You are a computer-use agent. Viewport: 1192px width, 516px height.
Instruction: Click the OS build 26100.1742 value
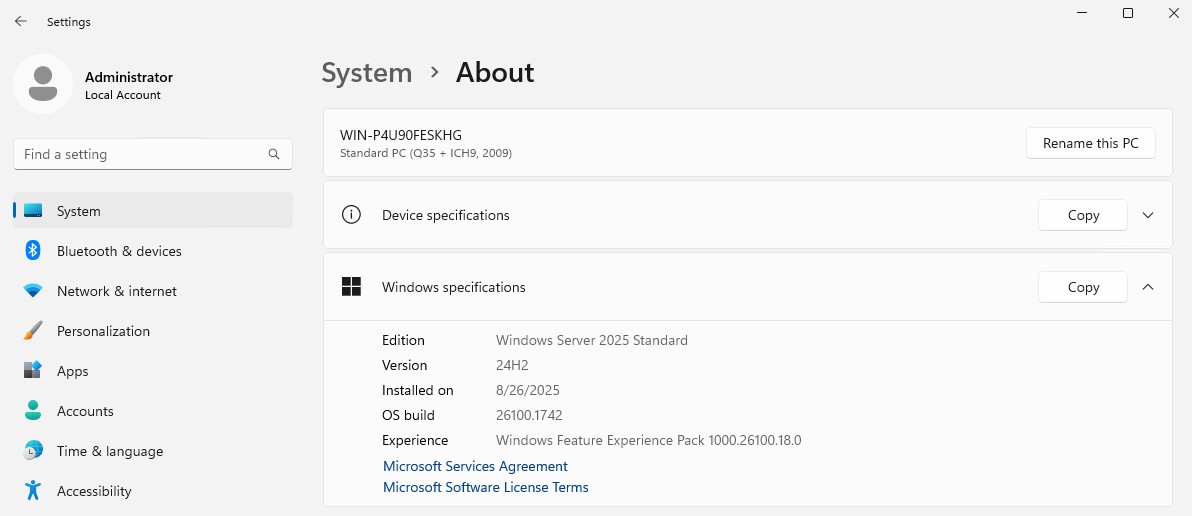[x=529, y=415]
